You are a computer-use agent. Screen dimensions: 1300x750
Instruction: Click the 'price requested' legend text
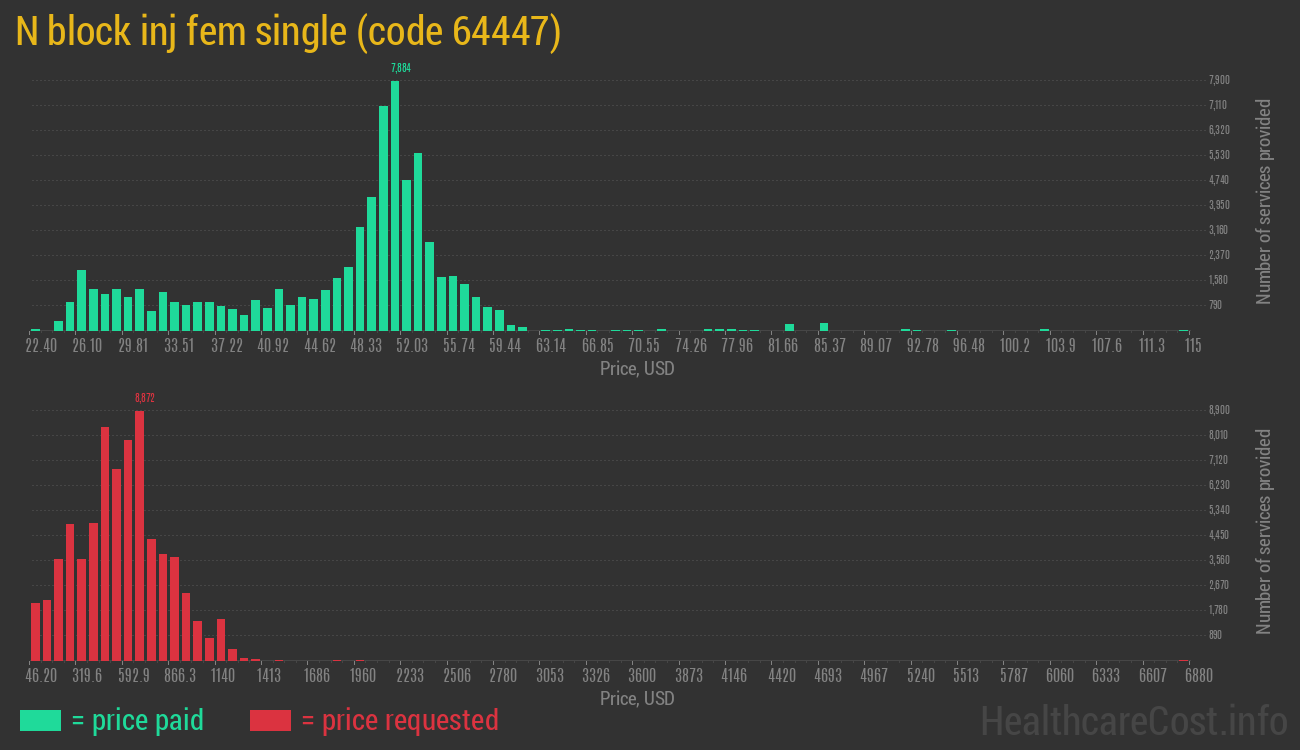398,720
